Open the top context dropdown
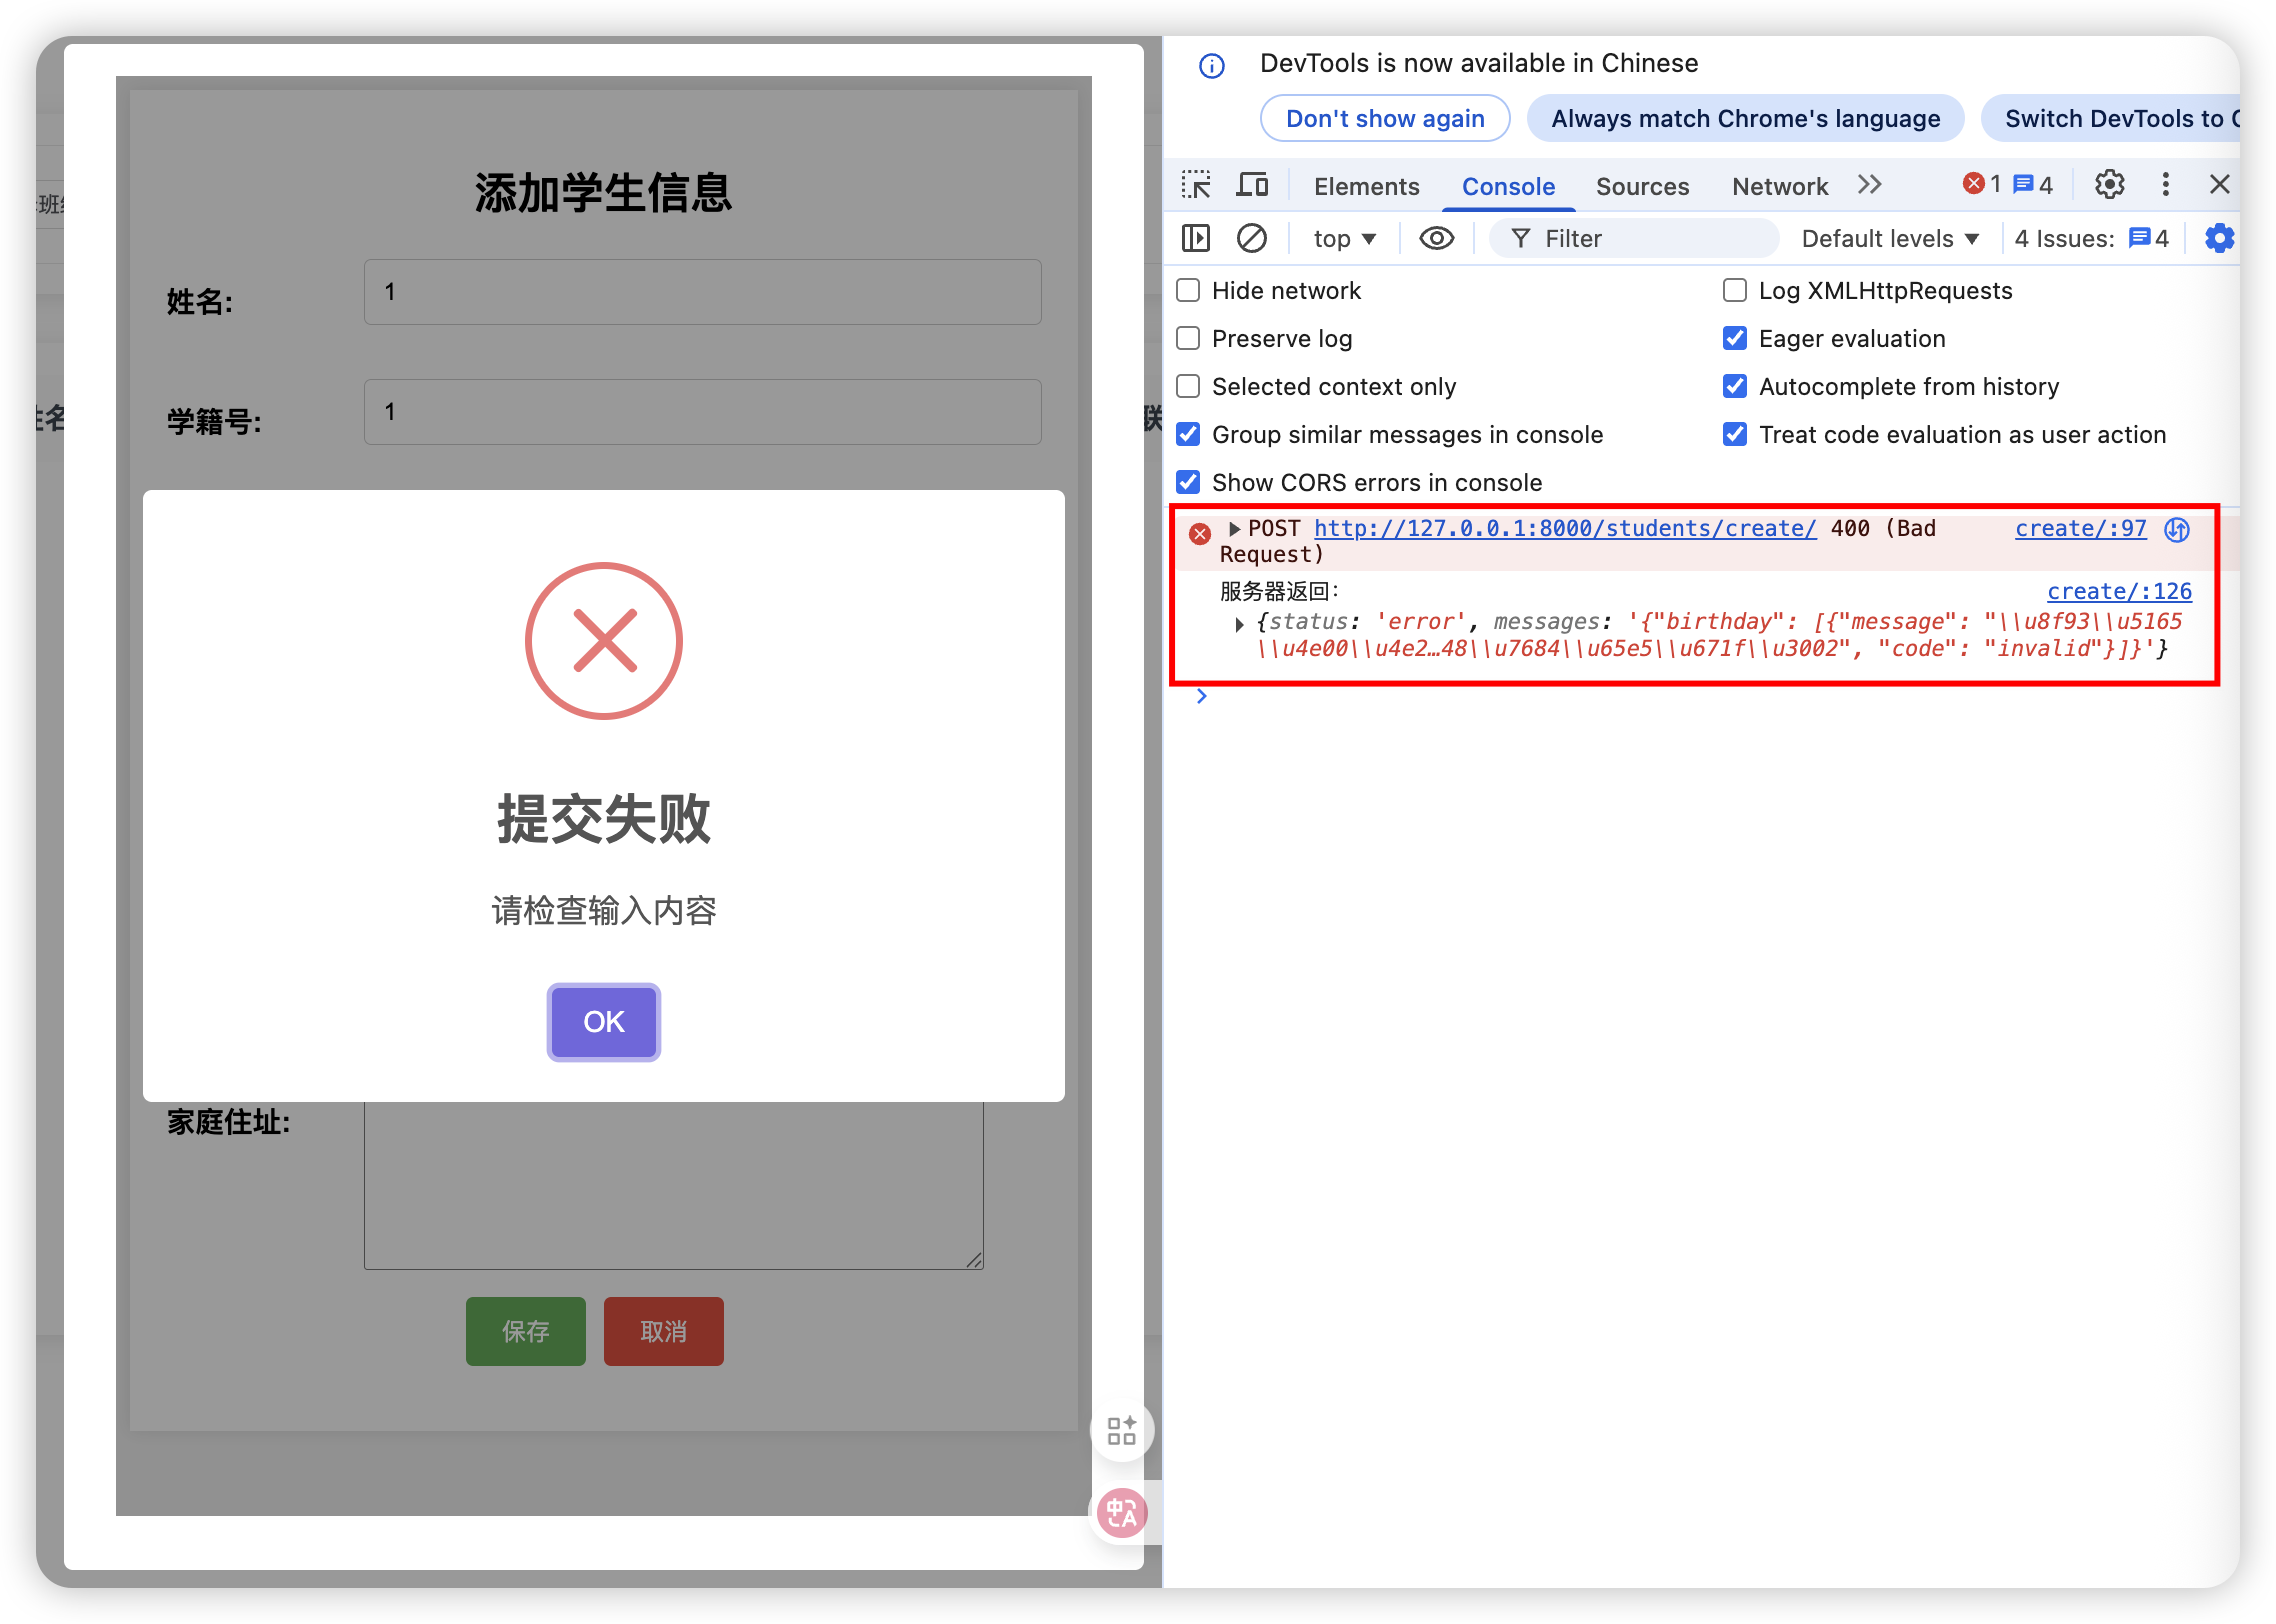The width and height of the screenshot is (2276, 1624). pyautogui.click(x=1344, y=238)
